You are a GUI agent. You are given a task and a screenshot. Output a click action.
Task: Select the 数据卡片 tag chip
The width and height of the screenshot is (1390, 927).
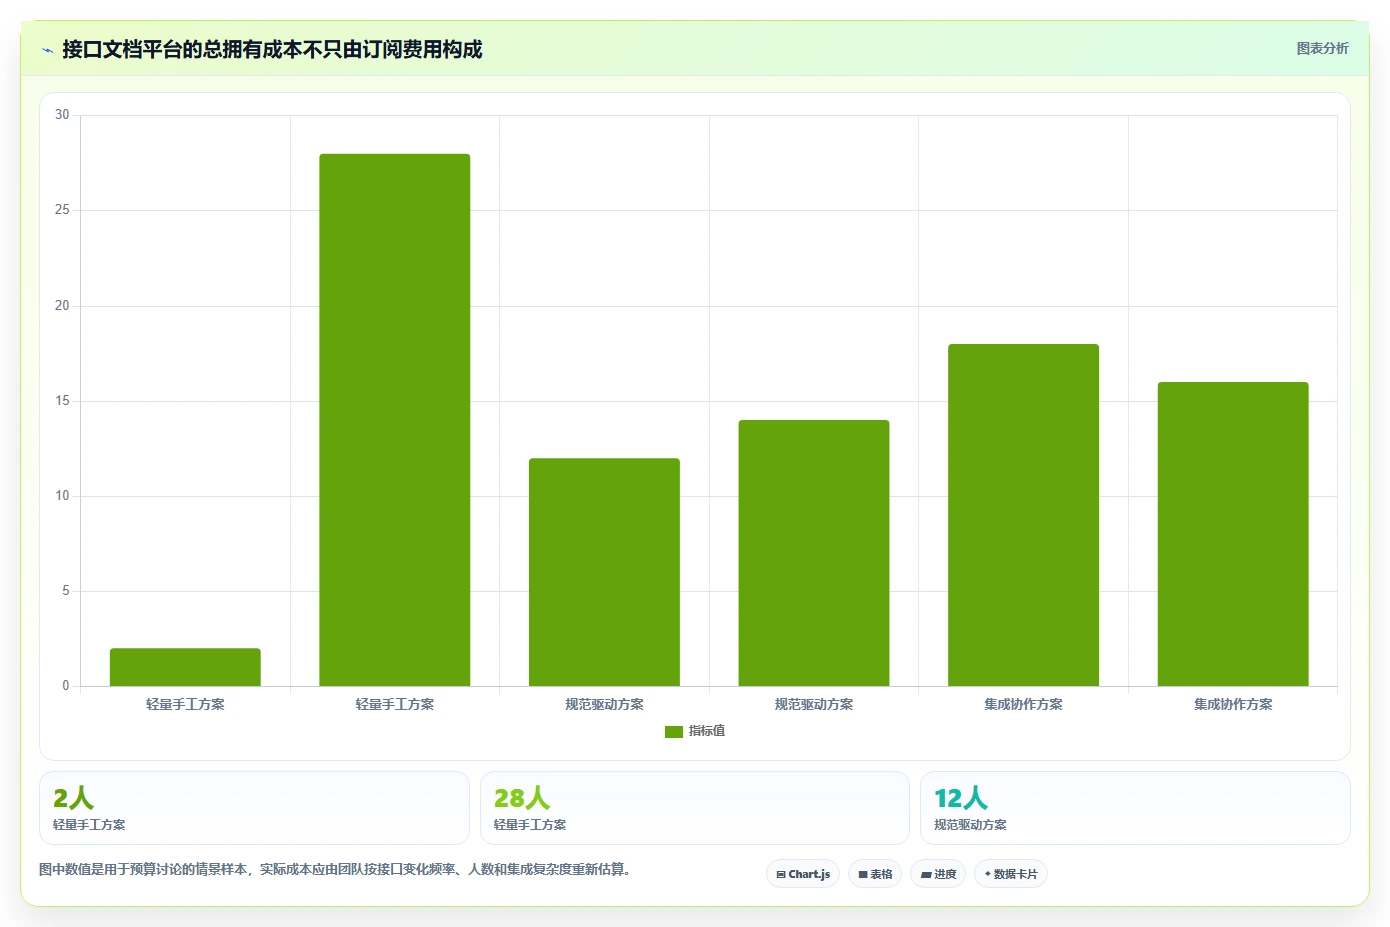point(1011,874)
